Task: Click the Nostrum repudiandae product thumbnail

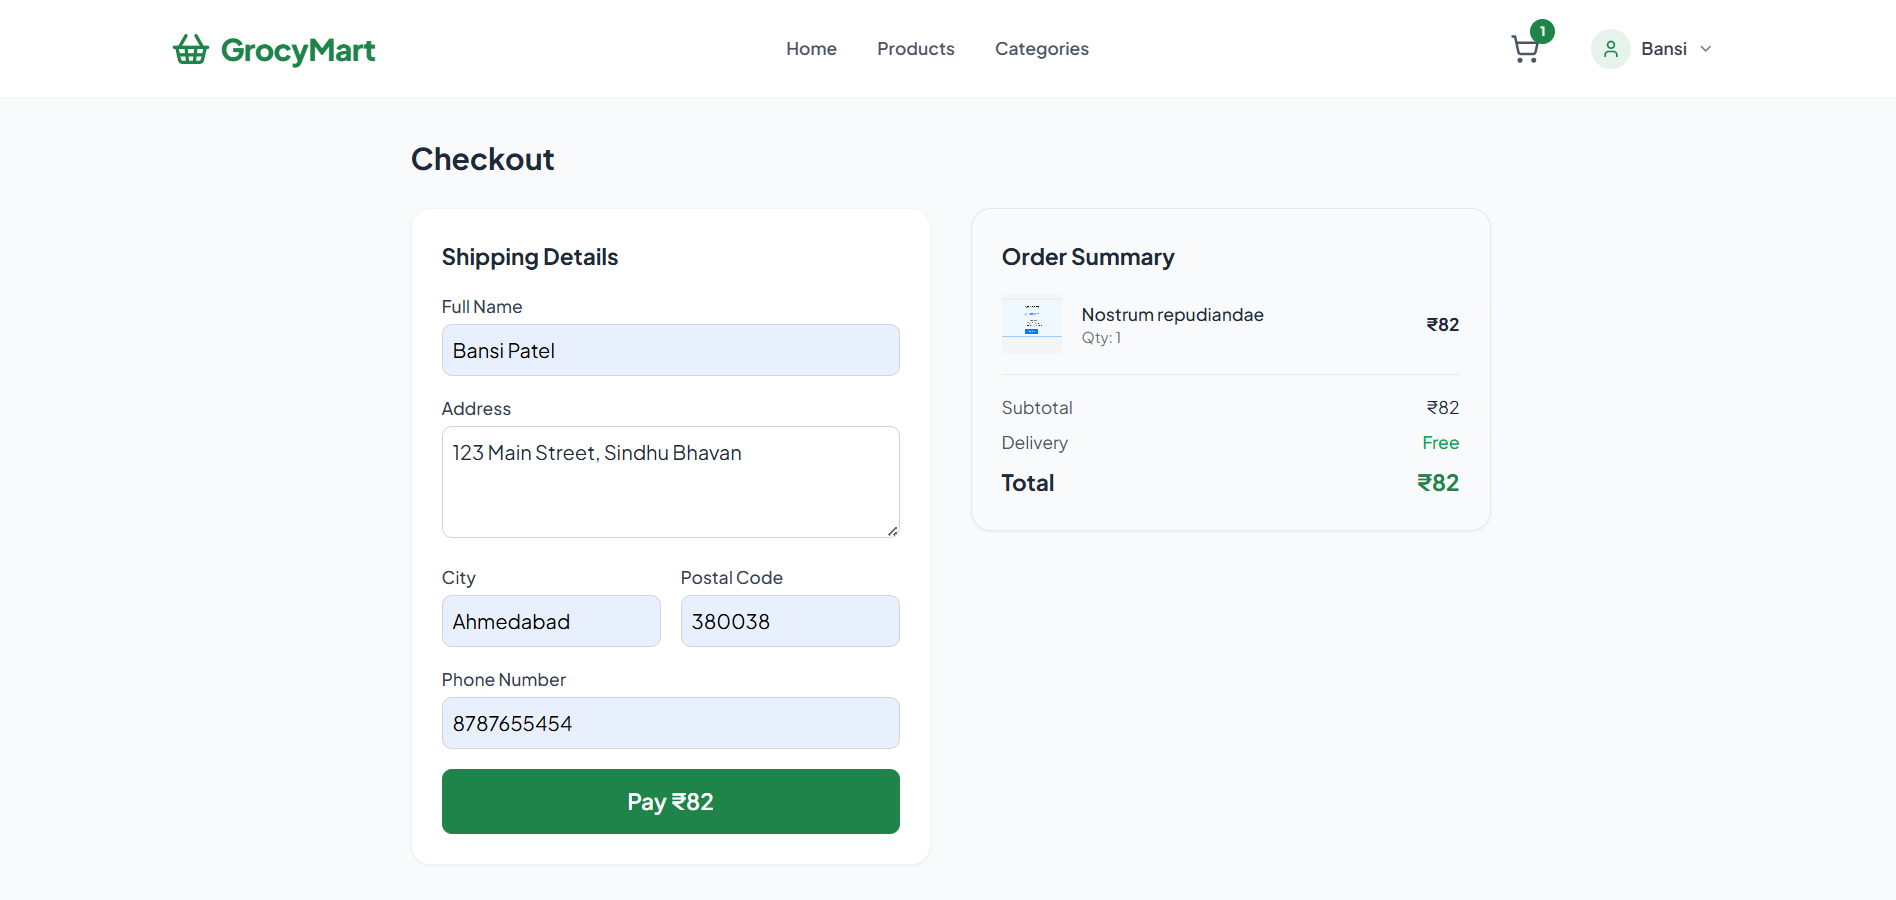Action: (x=1032, y=324)
